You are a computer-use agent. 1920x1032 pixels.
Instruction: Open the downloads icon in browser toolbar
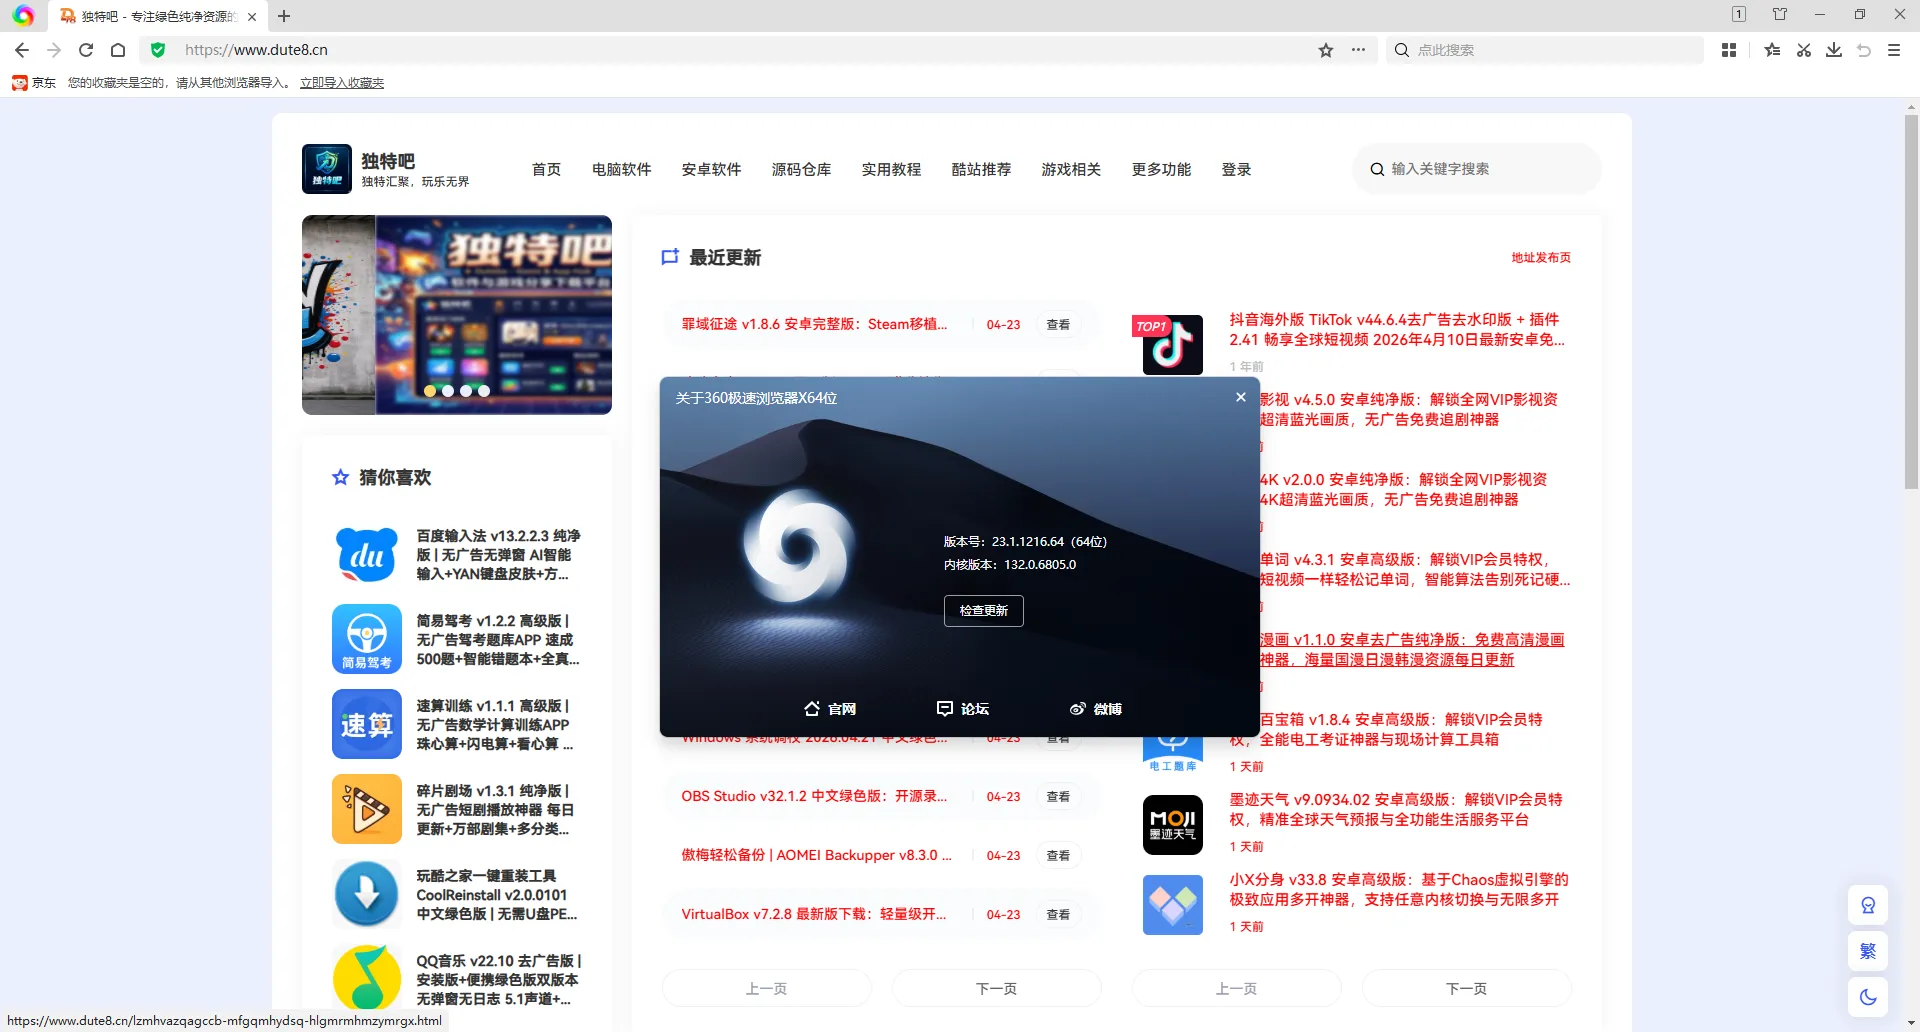(x=1833, y=49)
